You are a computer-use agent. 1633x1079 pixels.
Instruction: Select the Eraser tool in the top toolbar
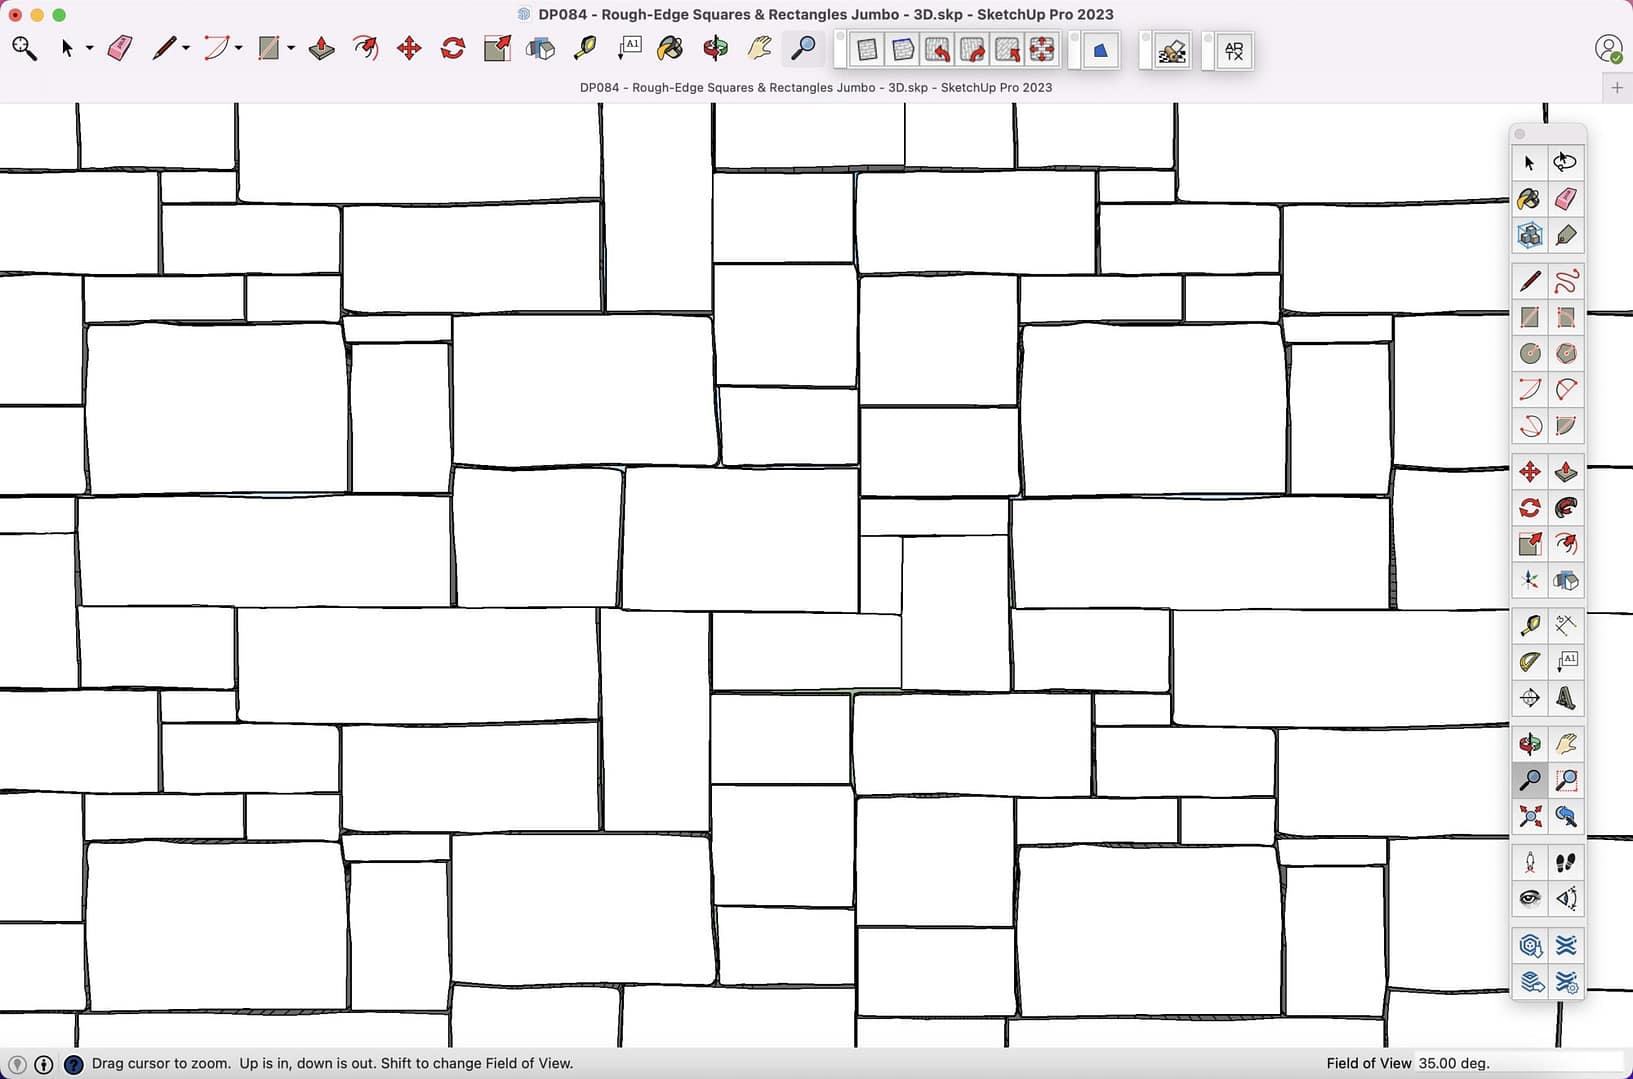tap(118, 48)
